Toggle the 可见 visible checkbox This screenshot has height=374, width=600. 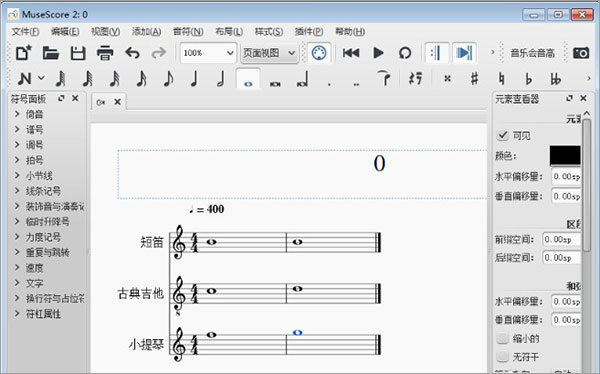502,135
